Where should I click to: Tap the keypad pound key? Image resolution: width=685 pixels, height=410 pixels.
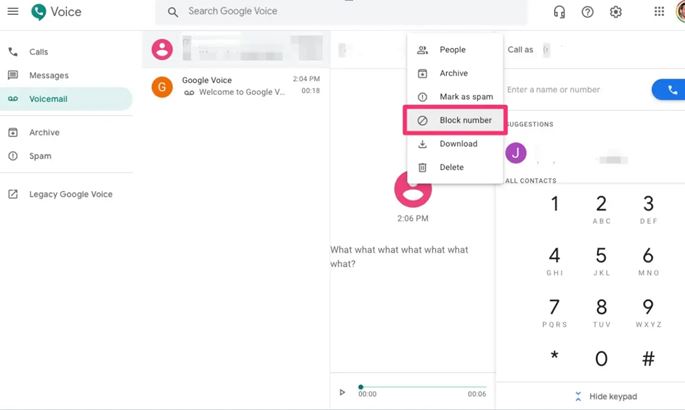click(x=648, y=358)
